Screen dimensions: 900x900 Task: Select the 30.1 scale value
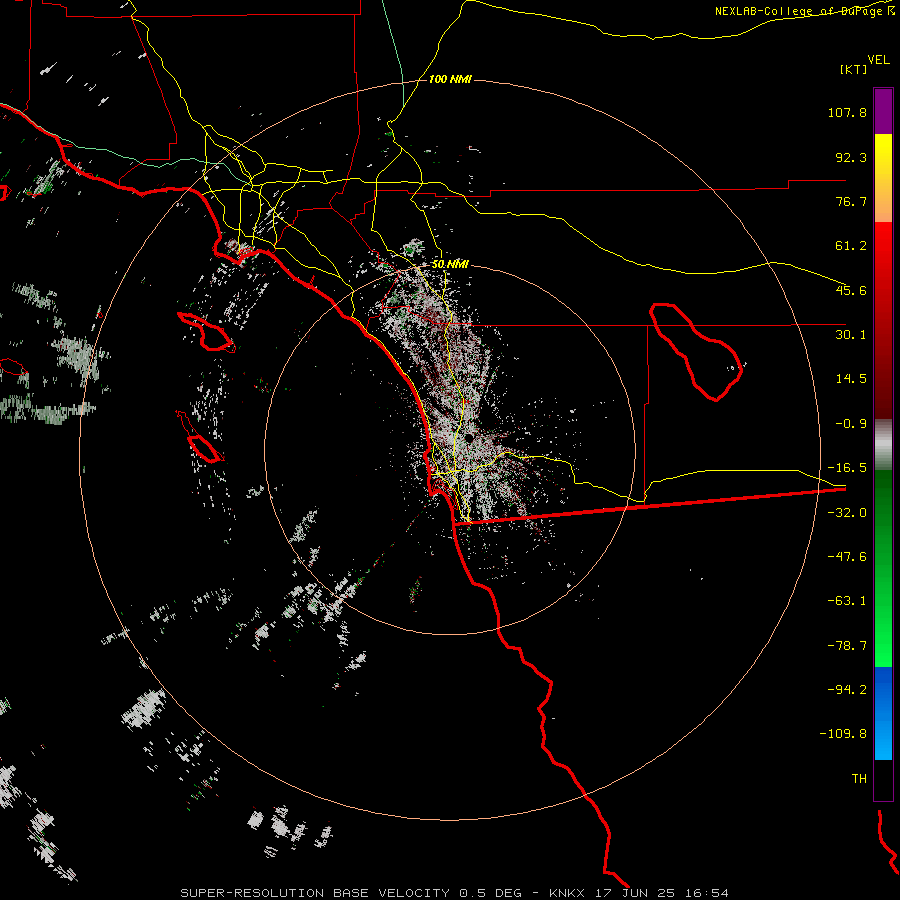[x=851, y=335]
